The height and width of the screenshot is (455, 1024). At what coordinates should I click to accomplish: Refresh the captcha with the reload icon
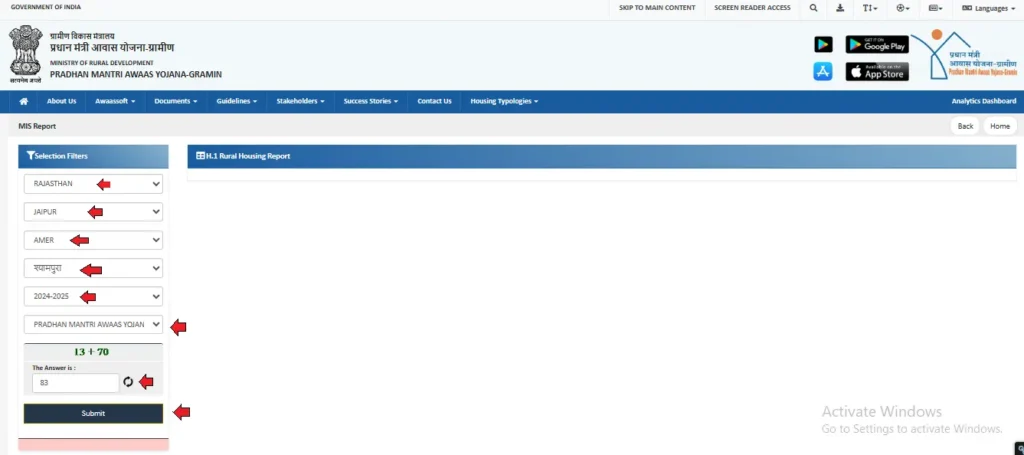(x=128, y=382)
